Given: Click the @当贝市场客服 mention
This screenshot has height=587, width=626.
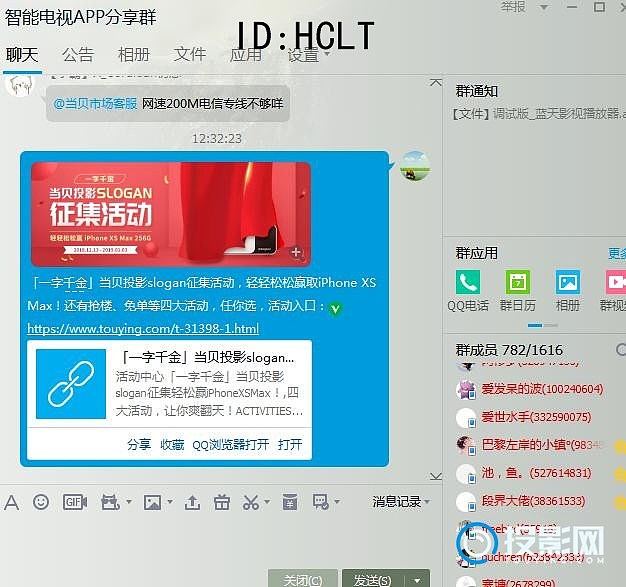Looking at the screenshot, I should (x=95, y=104).
